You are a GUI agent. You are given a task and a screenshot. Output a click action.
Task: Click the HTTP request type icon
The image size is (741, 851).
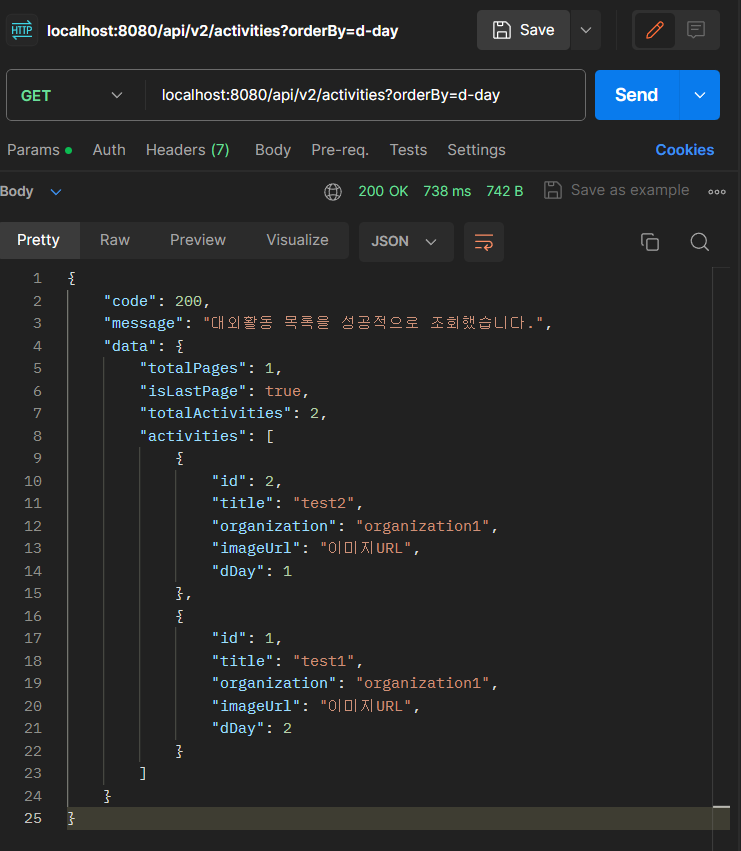click(x=22, y=30)
